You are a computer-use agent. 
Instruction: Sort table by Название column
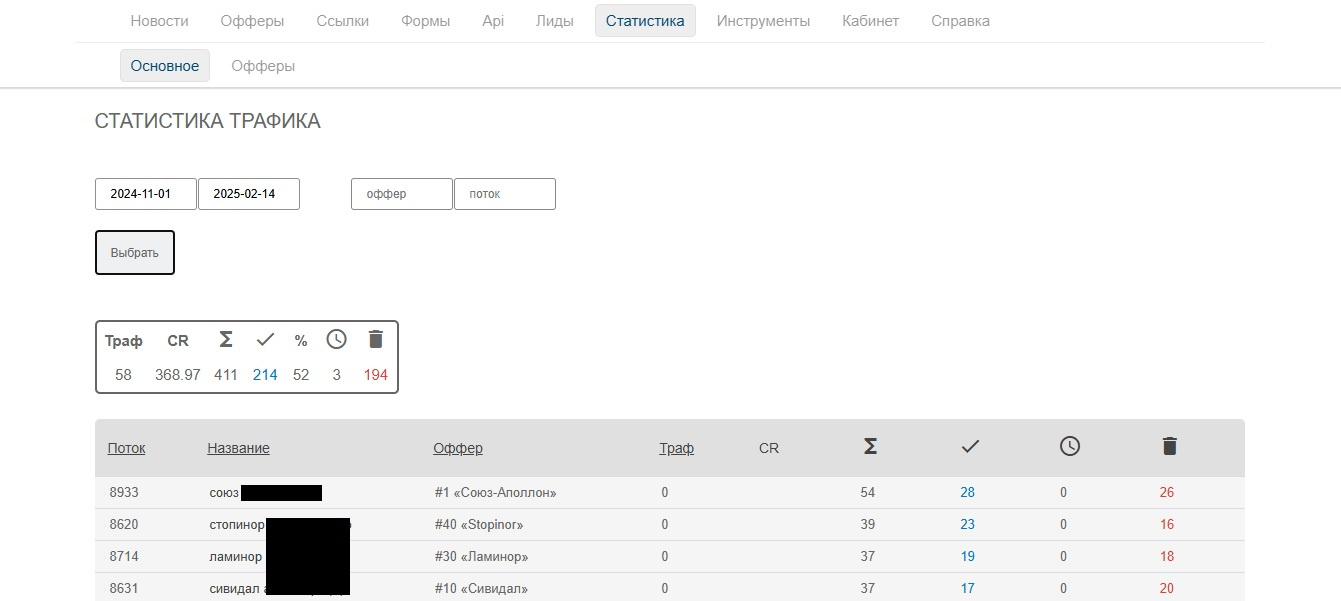pos(239,448)
